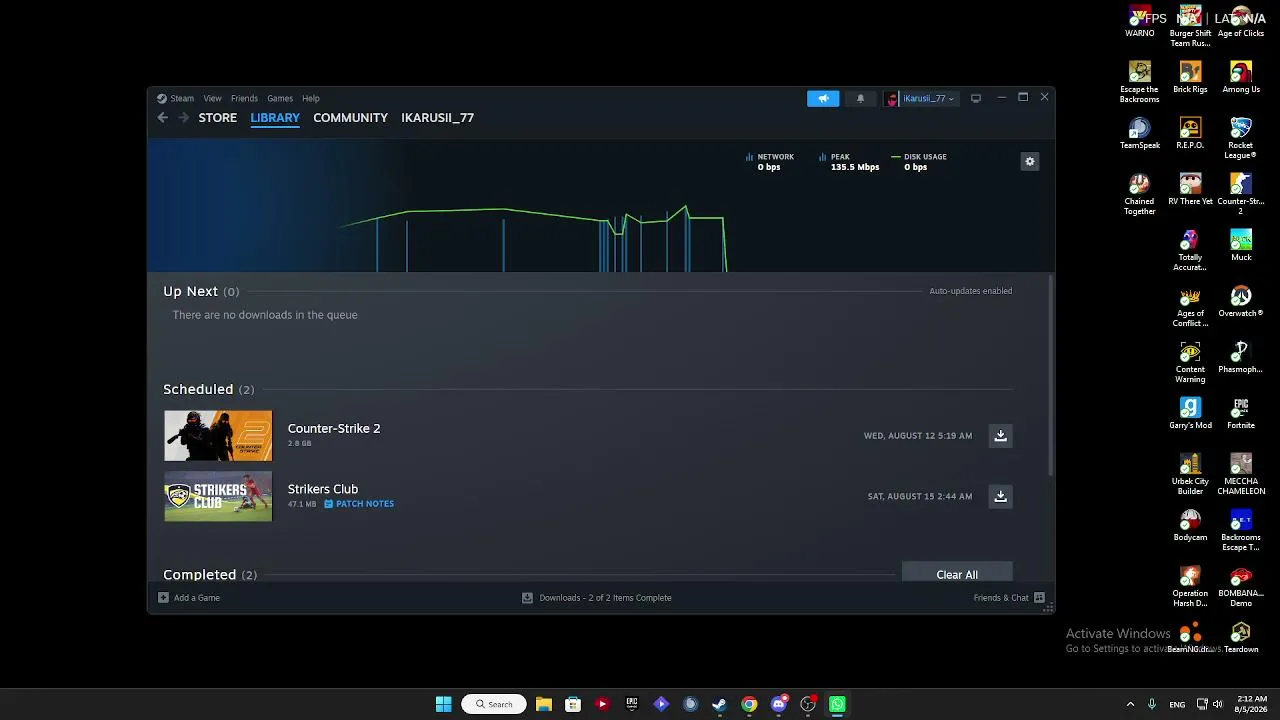
Task: Clear all completed downloads
Action: tap(957, 574)
